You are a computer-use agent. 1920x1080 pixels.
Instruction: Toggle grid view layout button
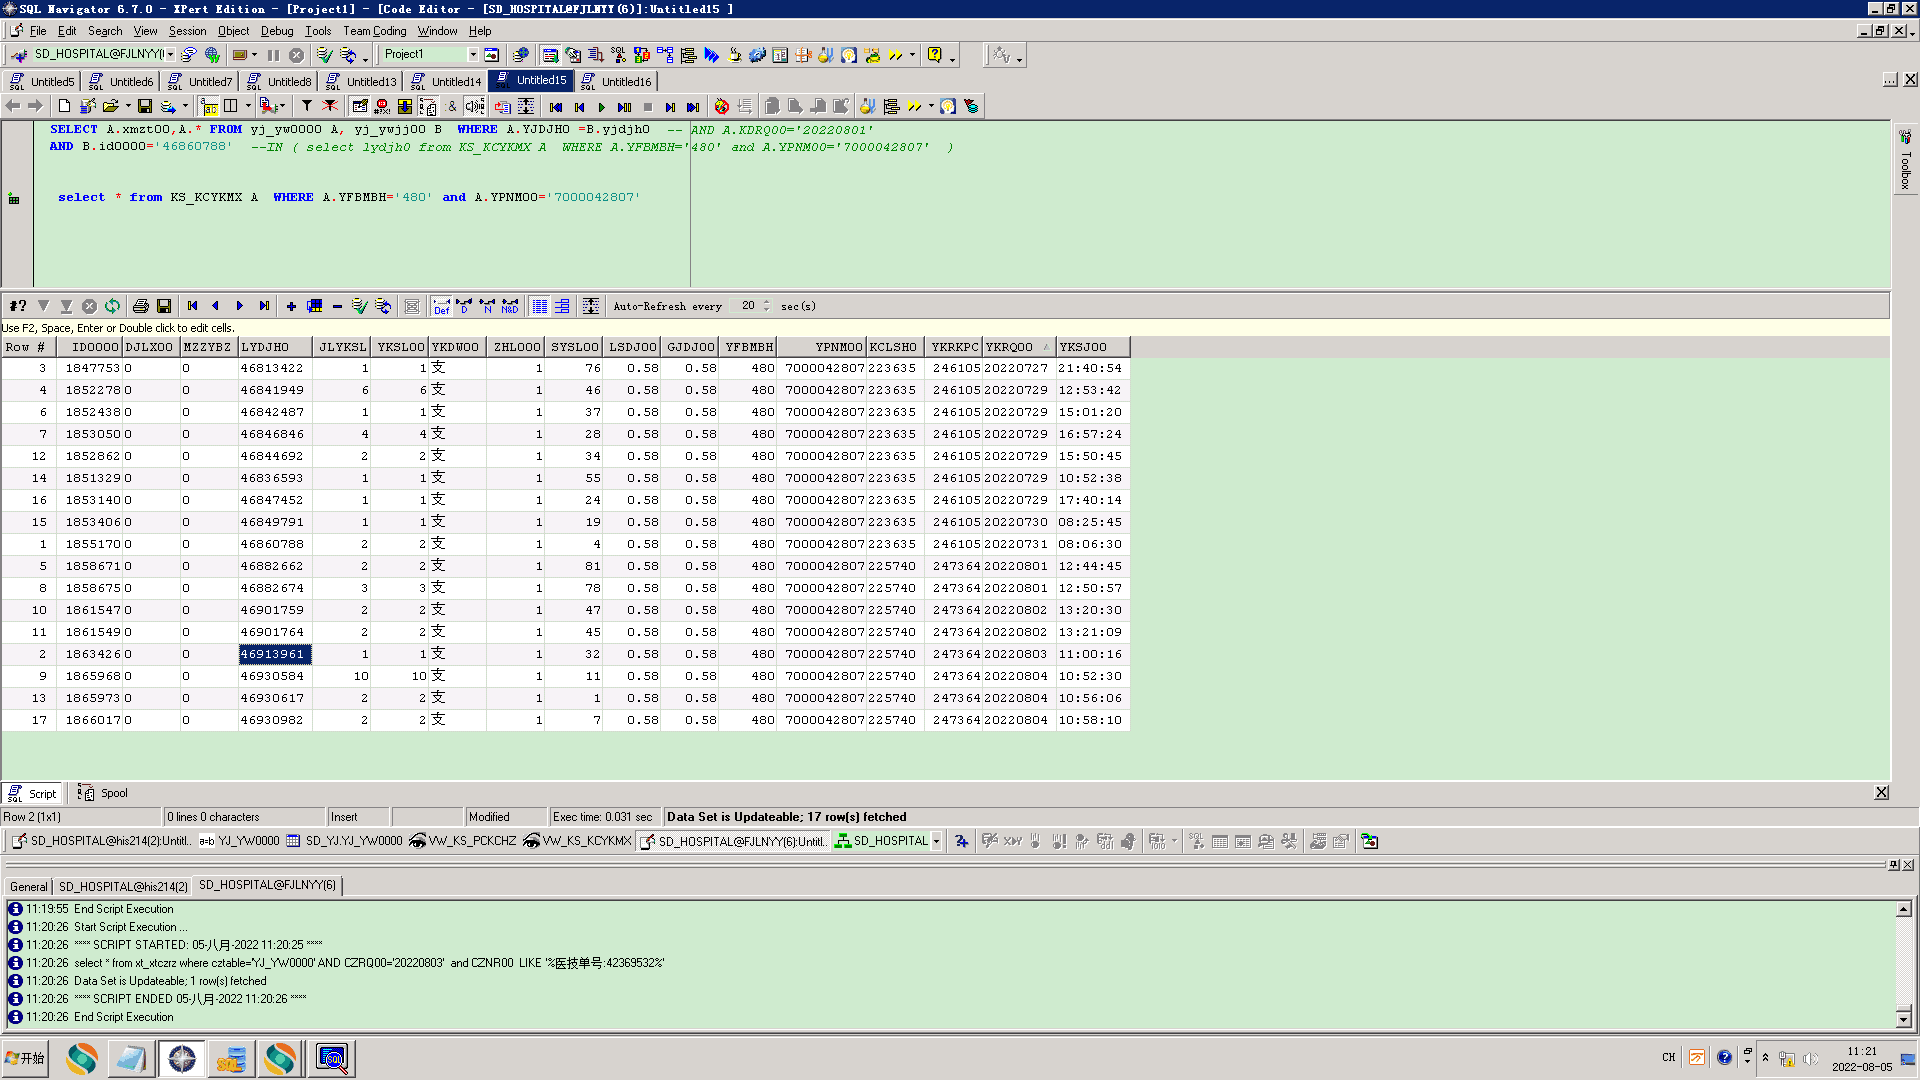pos(540,306)
